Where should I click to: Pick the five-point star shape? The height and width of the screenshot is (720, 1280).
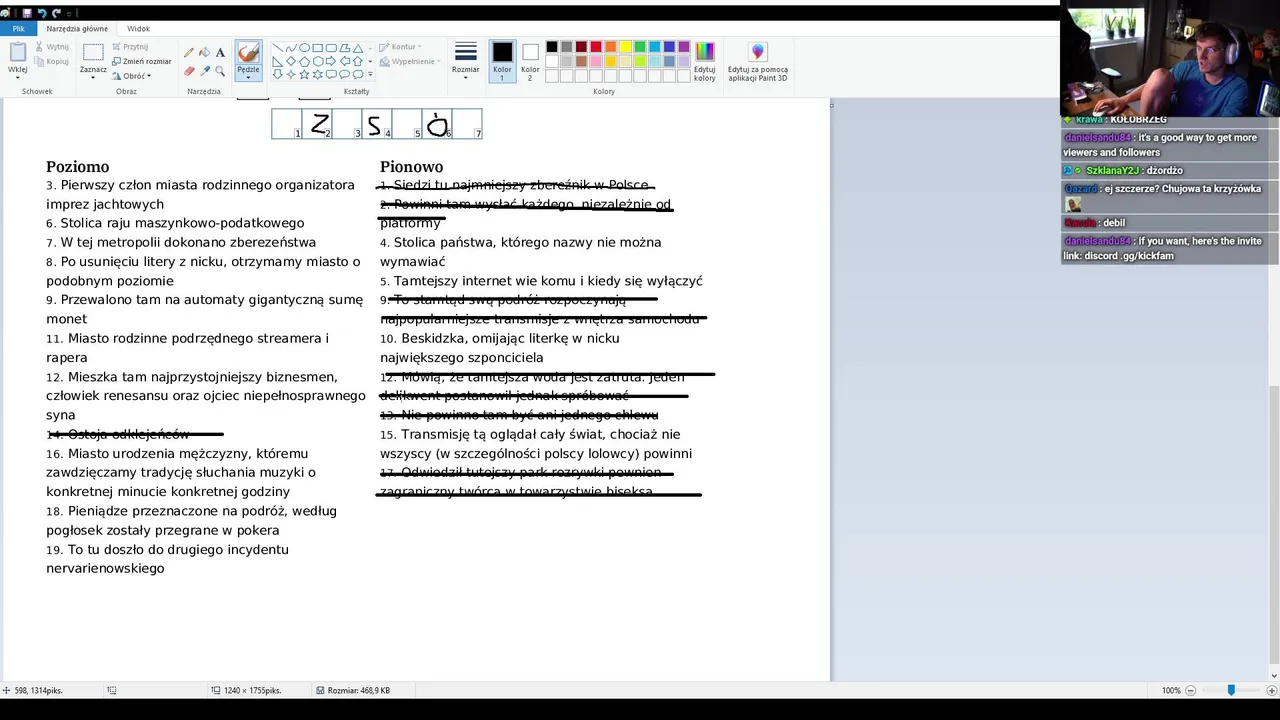coord(304,74)
